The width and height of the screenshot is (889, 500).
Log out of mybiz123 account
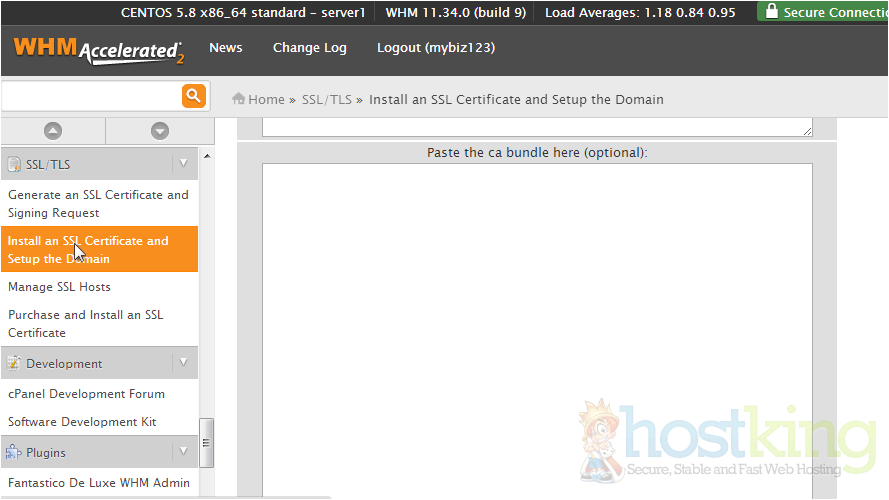(x=435, y=48)
